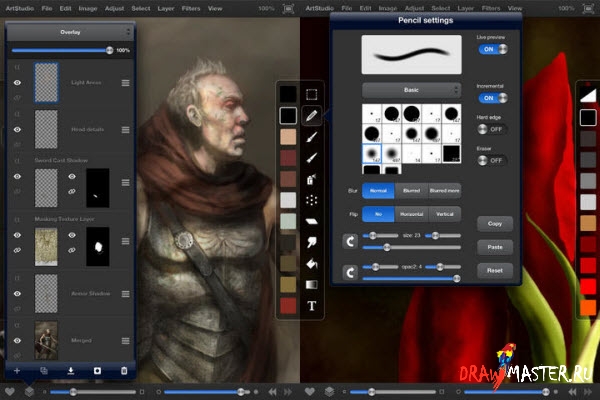This screenshot has height=400, width=600.
Task: Open the Head details layer options handle
Action: click(x=125, y=130)
